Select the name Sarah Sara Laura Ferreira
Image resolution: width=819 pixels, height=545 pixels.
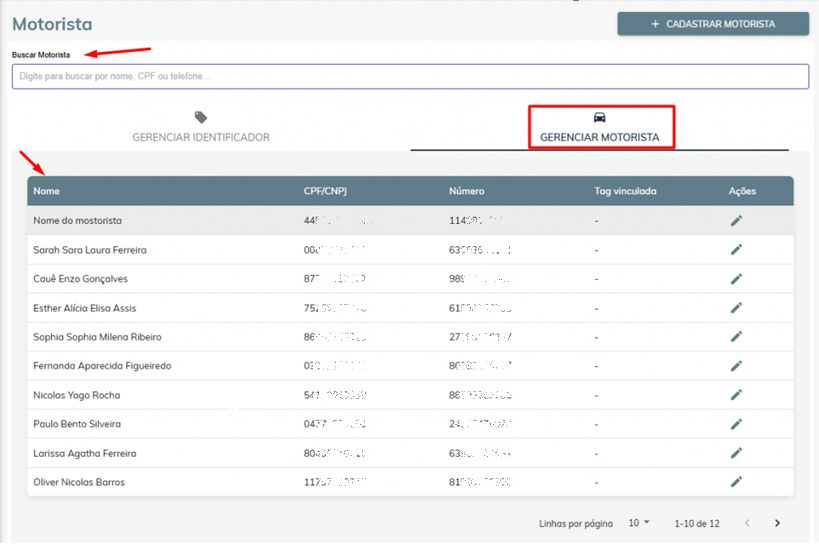[90, 250]
